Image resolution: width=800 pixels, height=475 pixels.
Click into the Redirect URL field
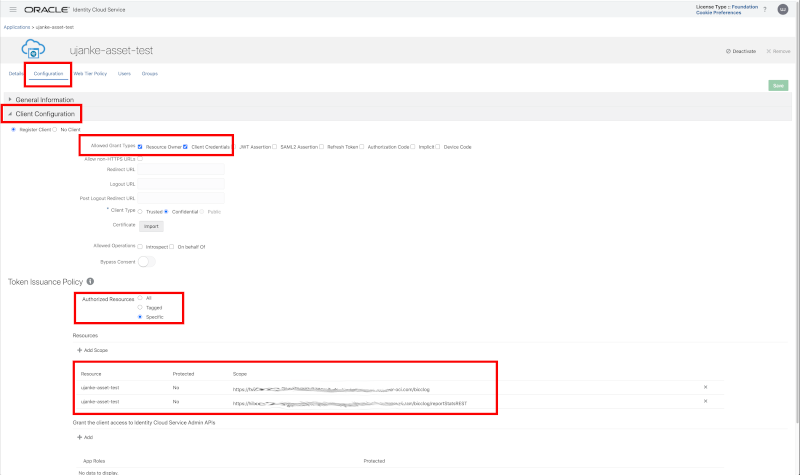(x=181, y=169)
